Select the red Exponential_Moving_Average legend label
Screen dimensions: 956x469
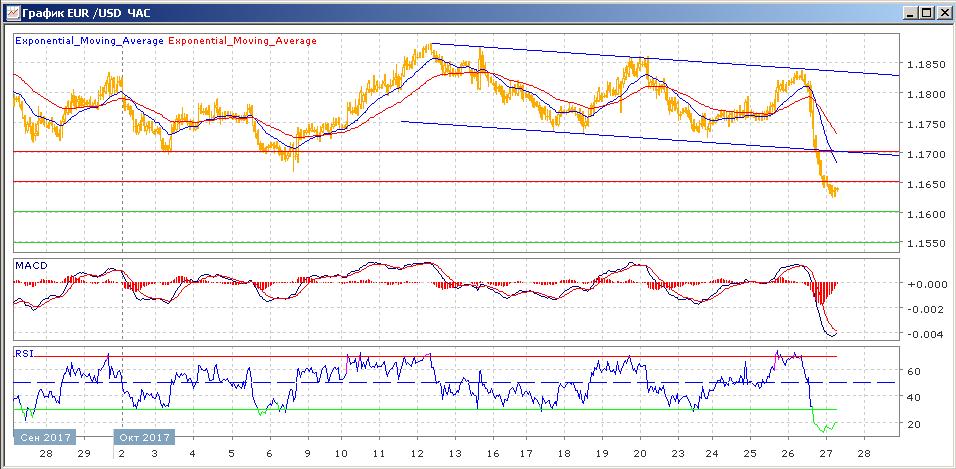pos(242,41)
